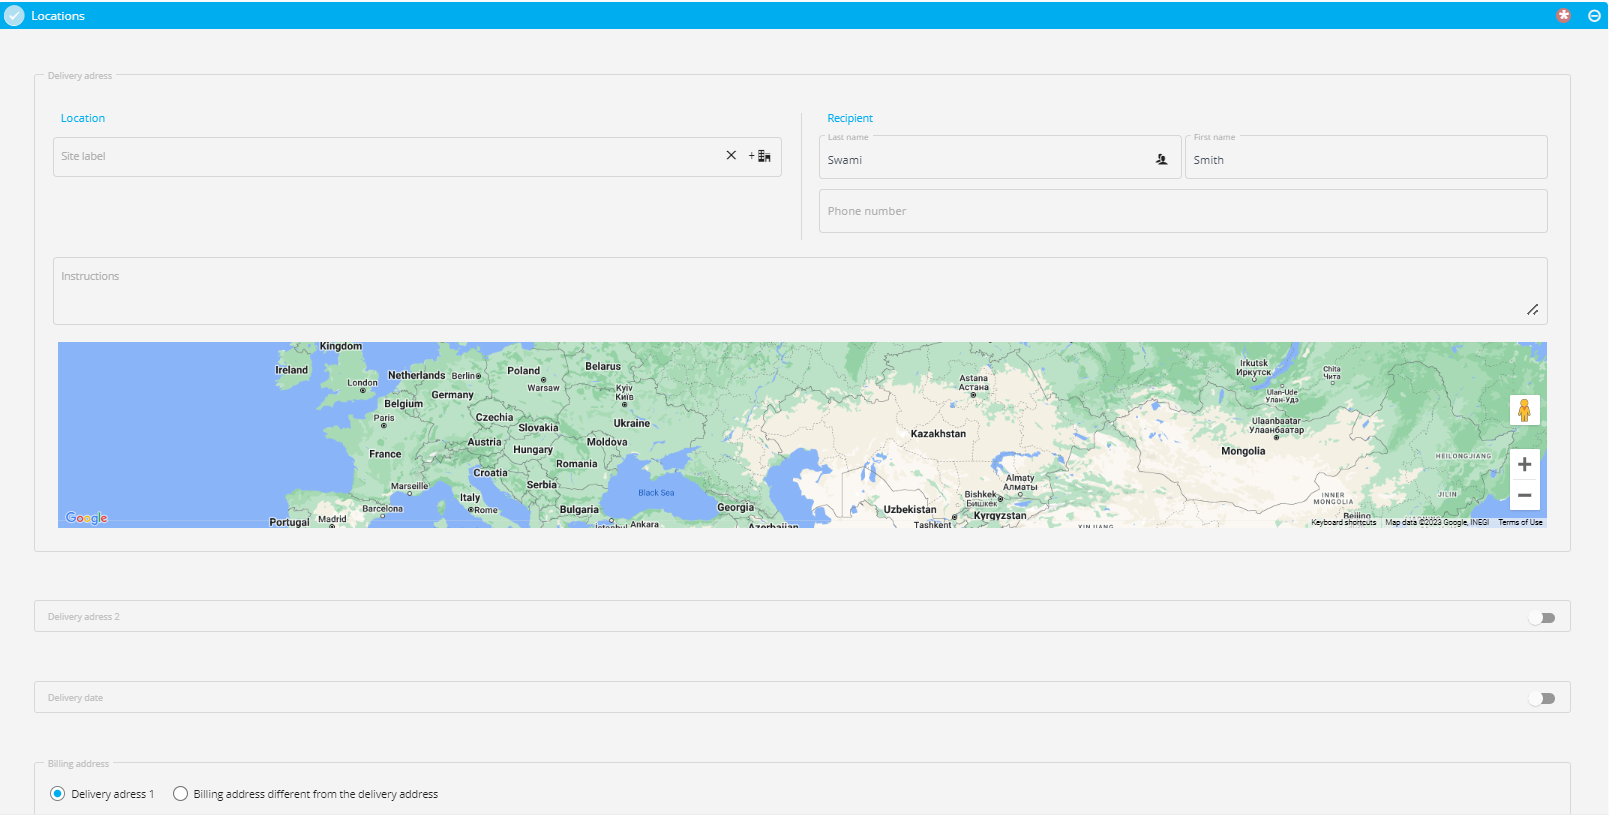
Task: Add a new site with plus-building icon
Action: pos(760,156)
